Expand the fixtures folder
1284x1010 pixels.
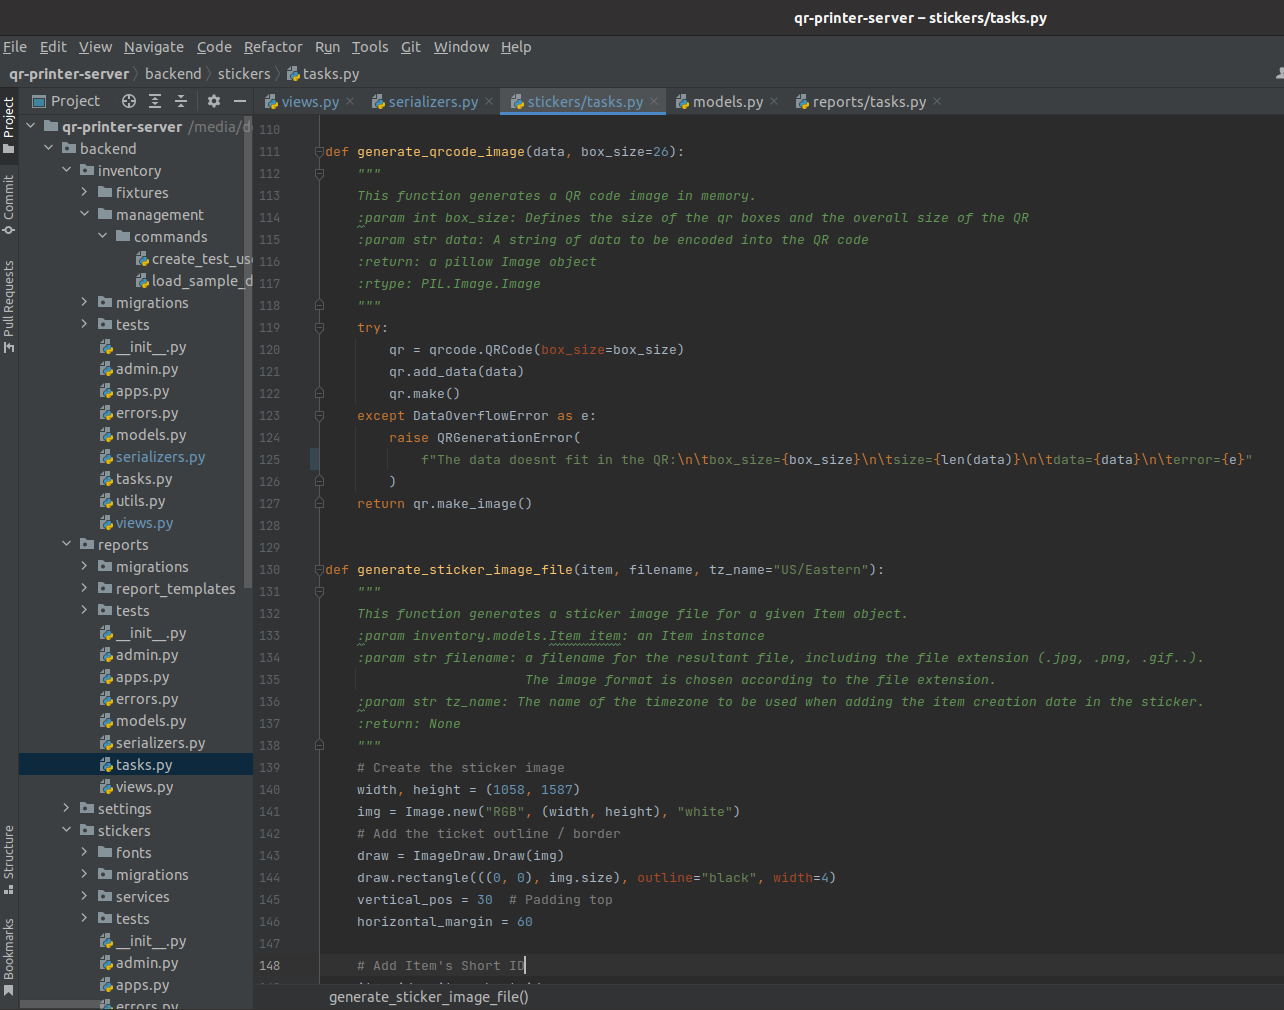[85, 193]
